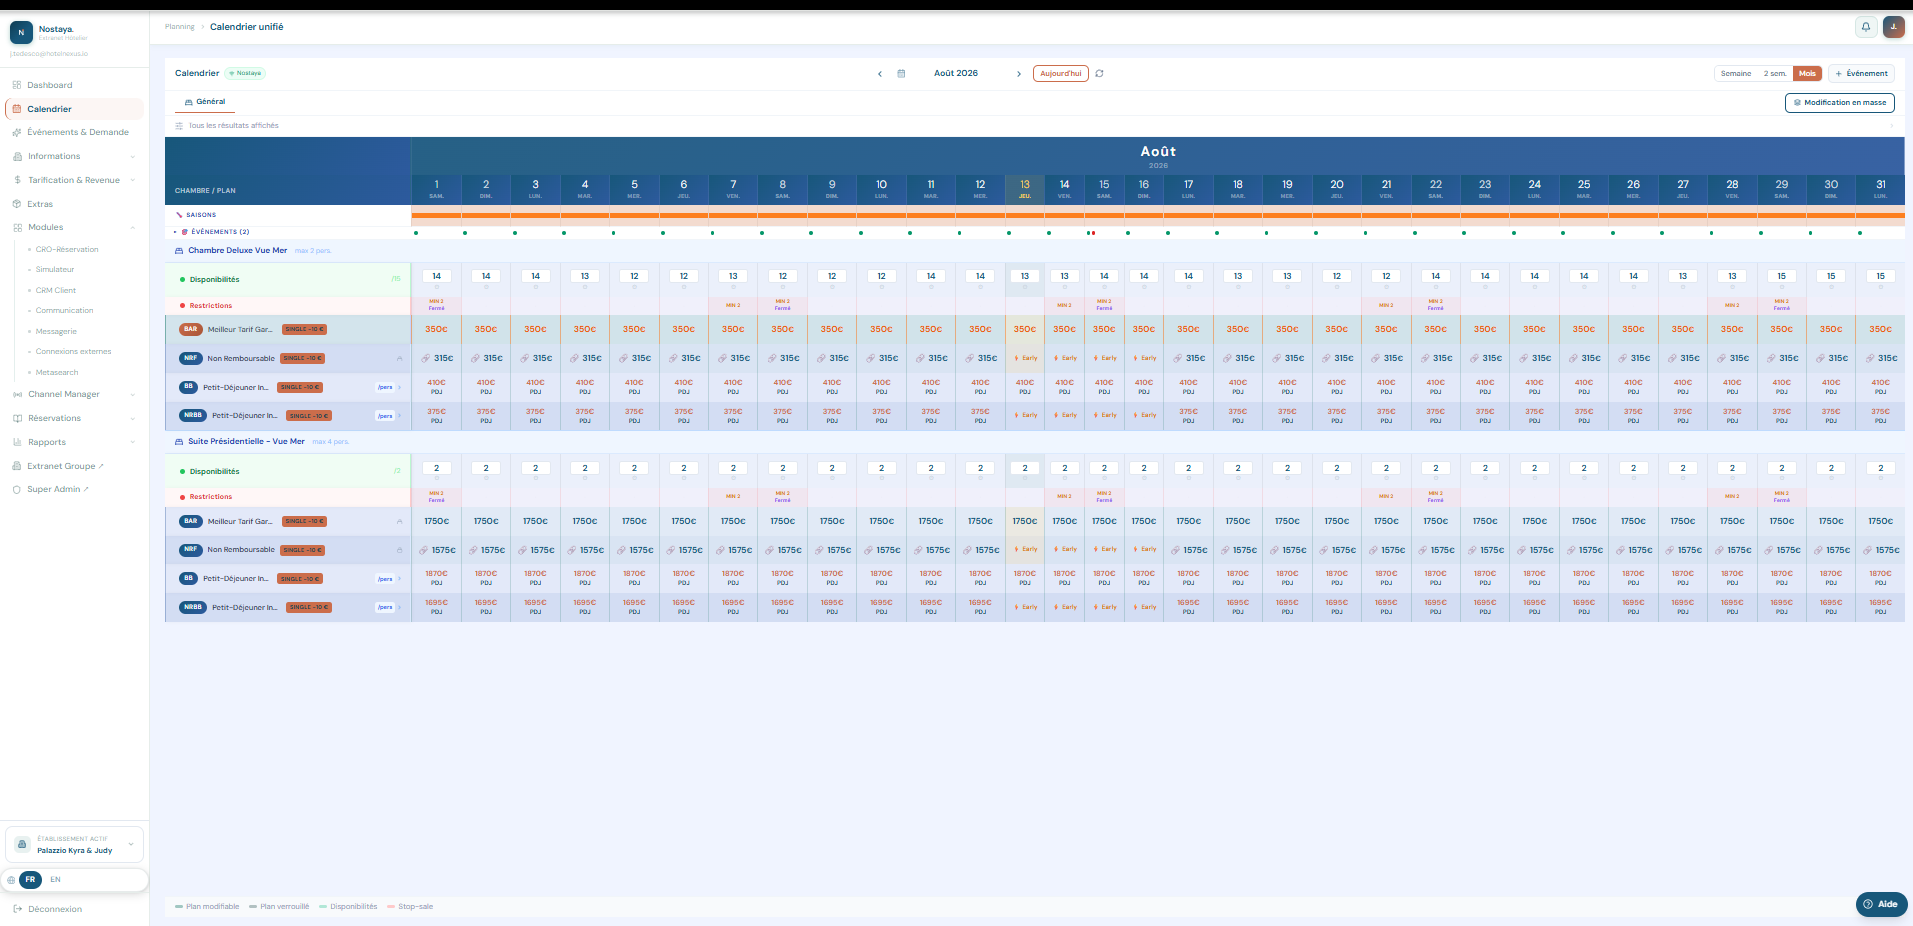Open the CRM Client module
The image size is (1913, 926).
(56, 291)
